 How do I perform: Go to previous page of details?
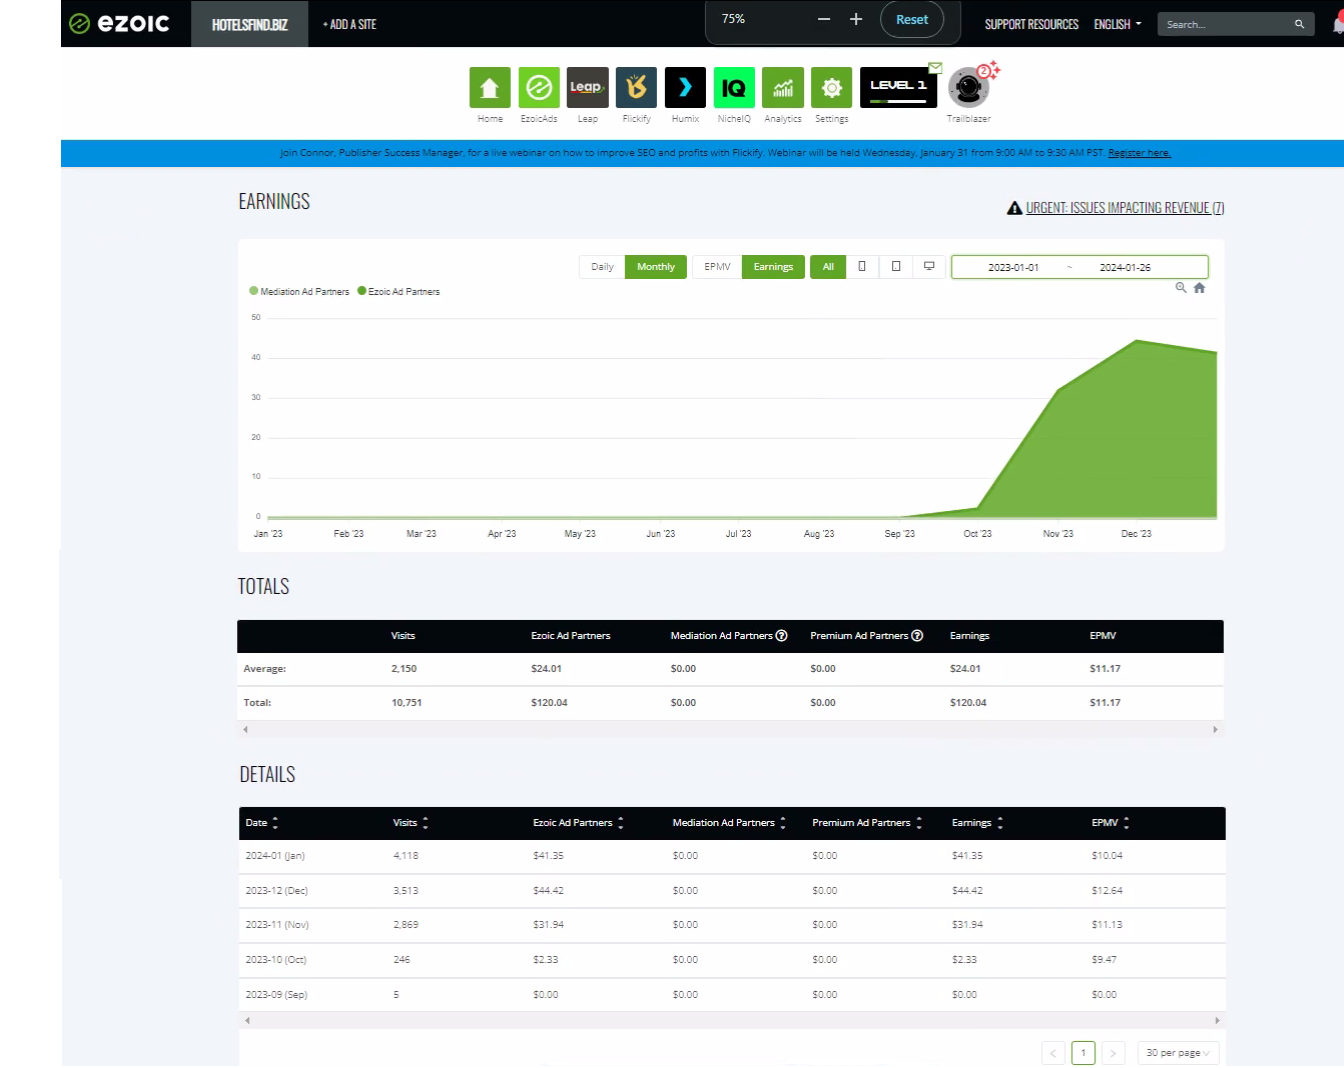tap(1053, 1053)
